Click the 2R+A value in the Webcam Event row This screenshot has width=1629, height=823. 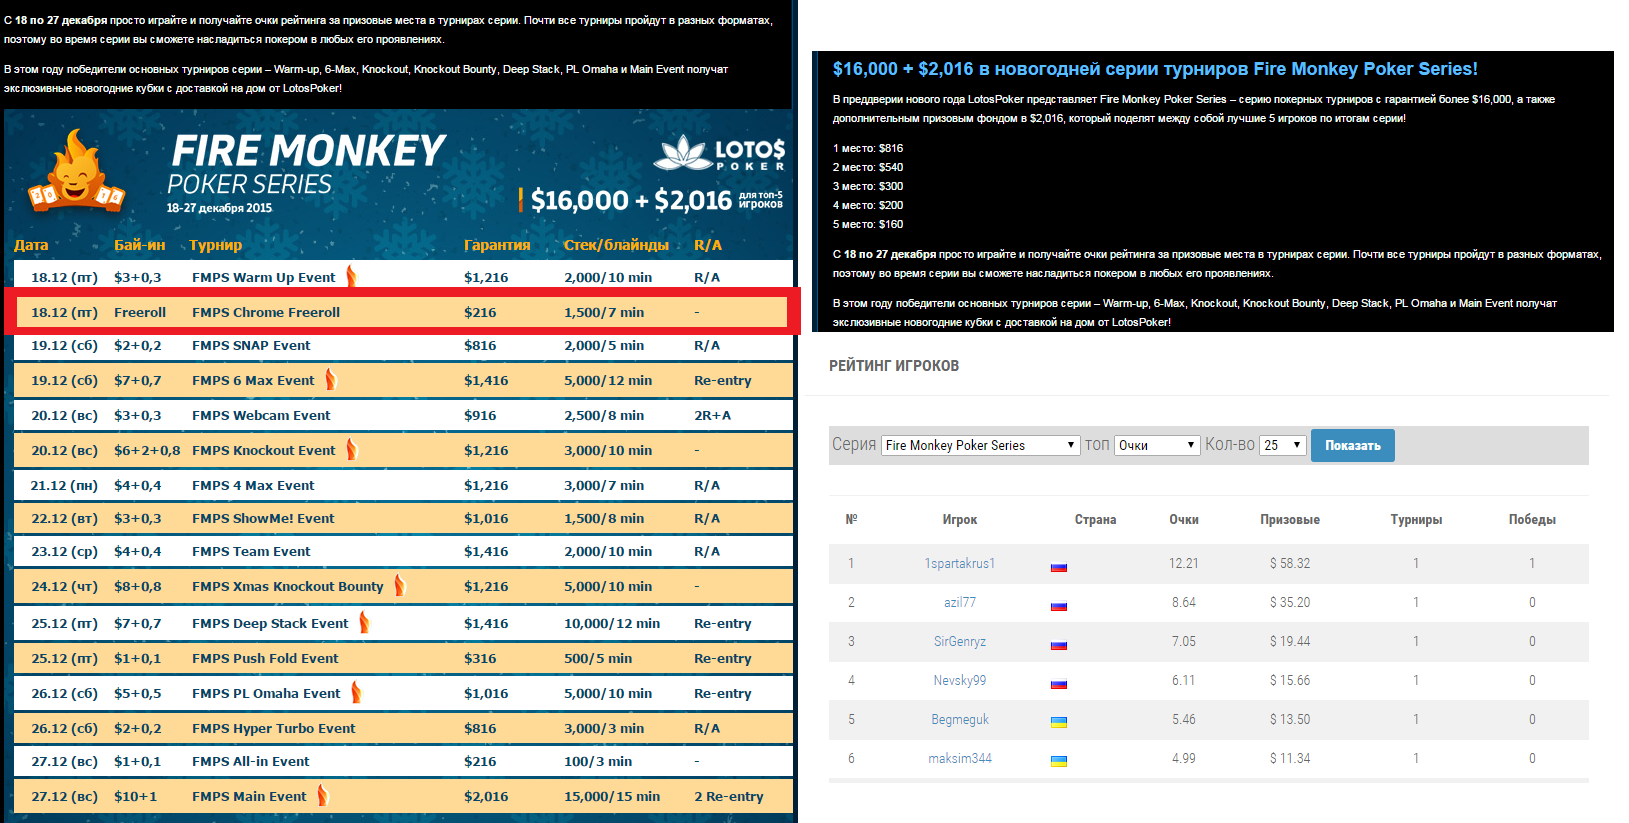[713, 415]
